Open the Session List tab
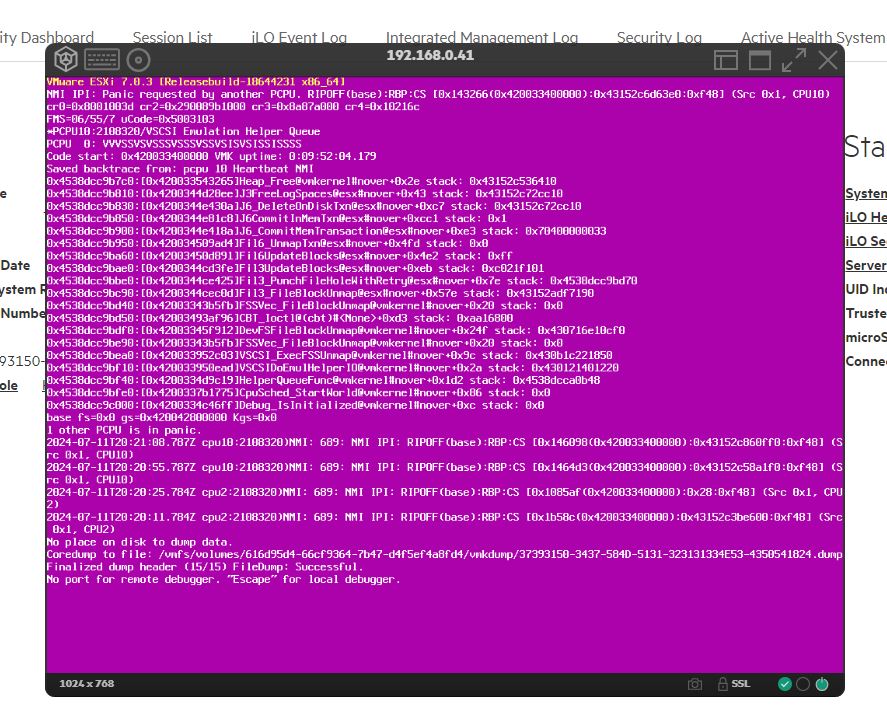The image size is (887, 726). click(x=173, y=37)
